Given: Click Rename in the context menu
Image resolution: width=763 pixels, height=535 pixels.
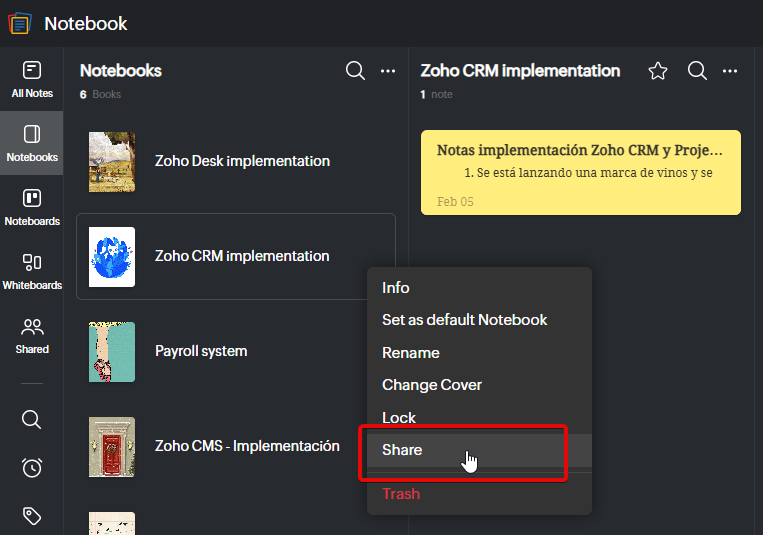Looking at the screenshot, I should tap(410, 353).
